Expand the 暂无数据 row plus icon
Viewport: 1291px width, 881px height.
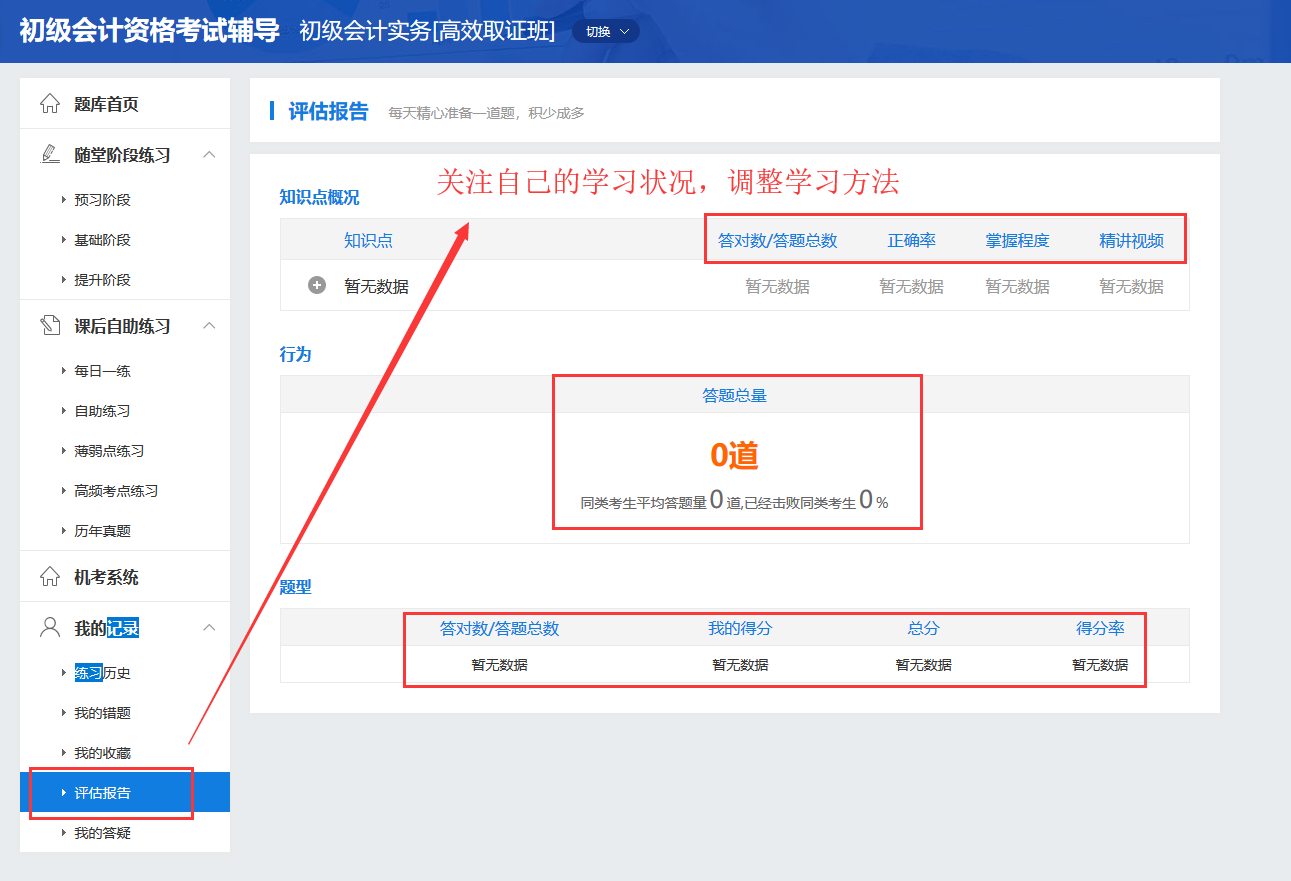pos(317,286)
